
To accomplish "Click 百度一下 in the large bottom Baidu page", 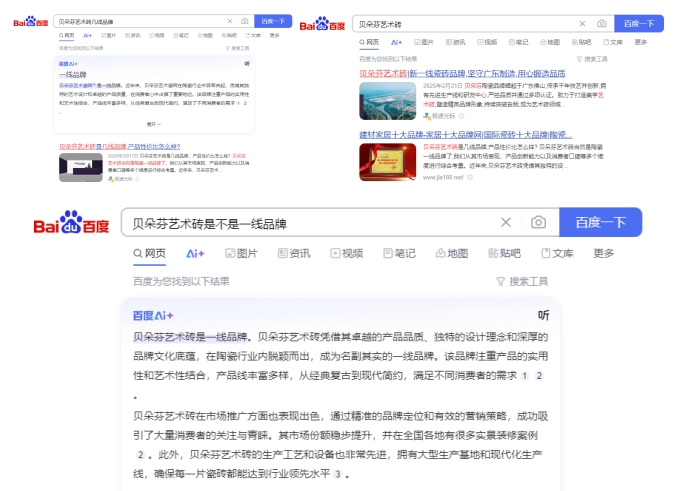I will point(600,222).
